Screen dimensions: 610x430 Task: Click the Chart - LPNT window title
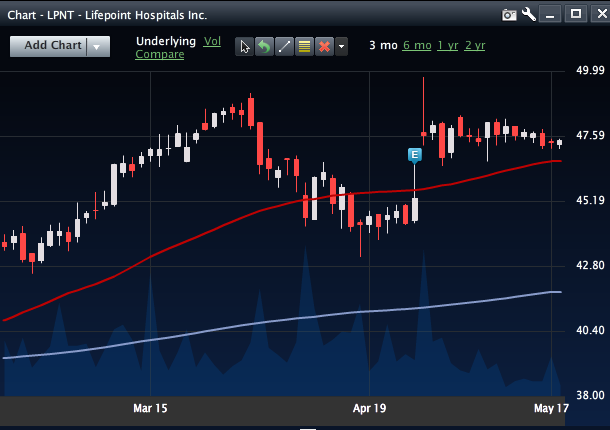107,15
